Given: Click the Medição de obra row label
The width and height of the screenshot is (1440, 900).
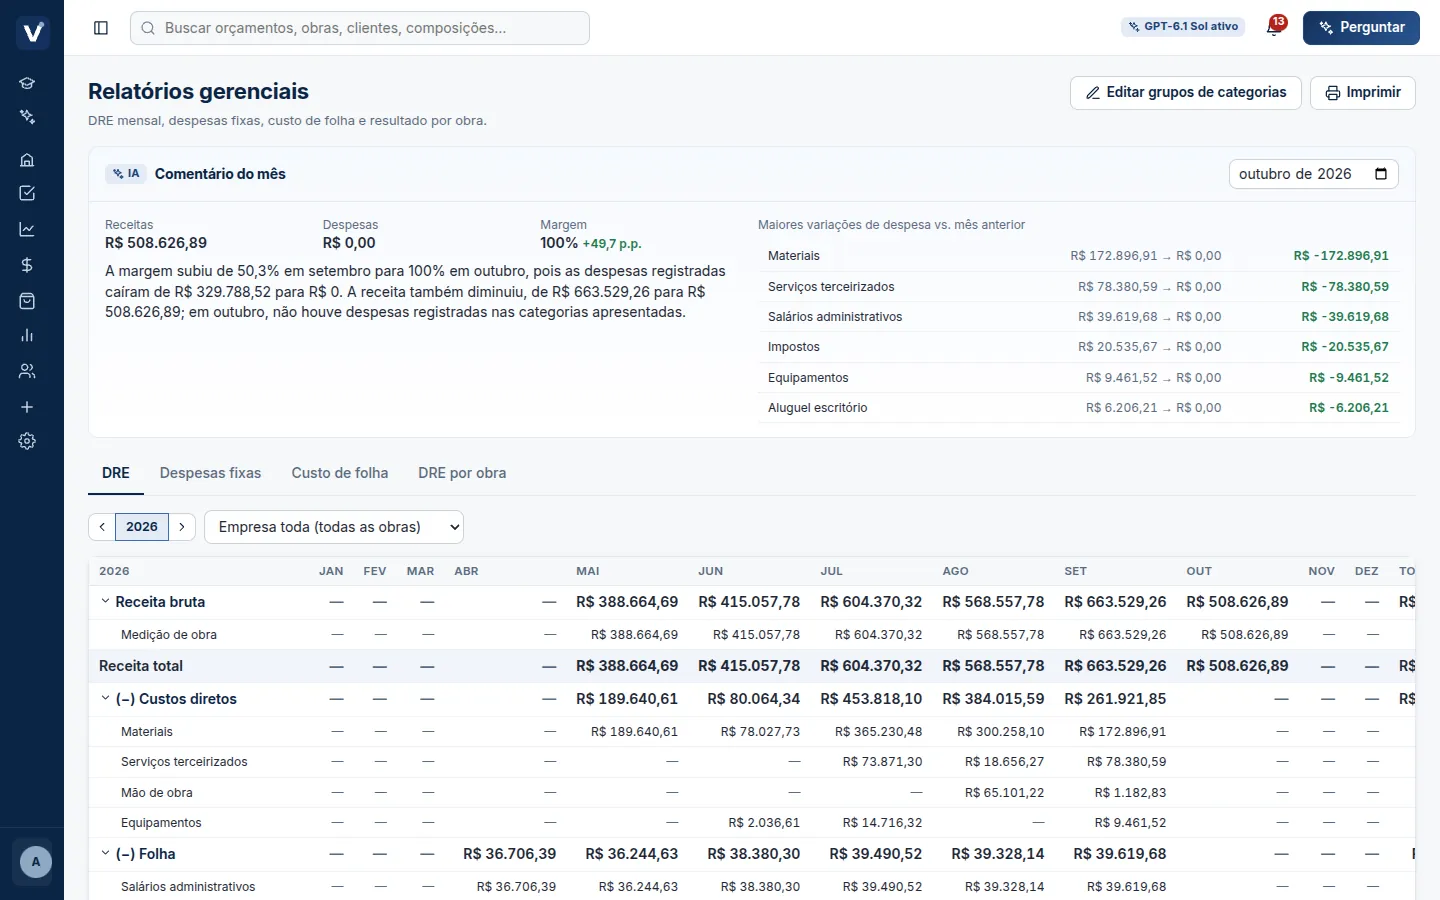Looking at the screenshot, I should 169,635.
